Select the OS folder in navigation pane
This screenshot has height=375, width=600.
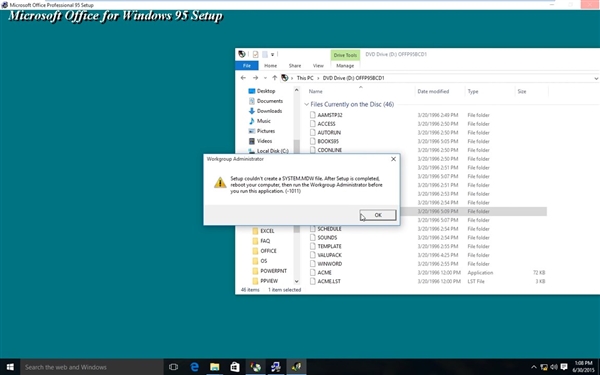[x=260, y=261]
